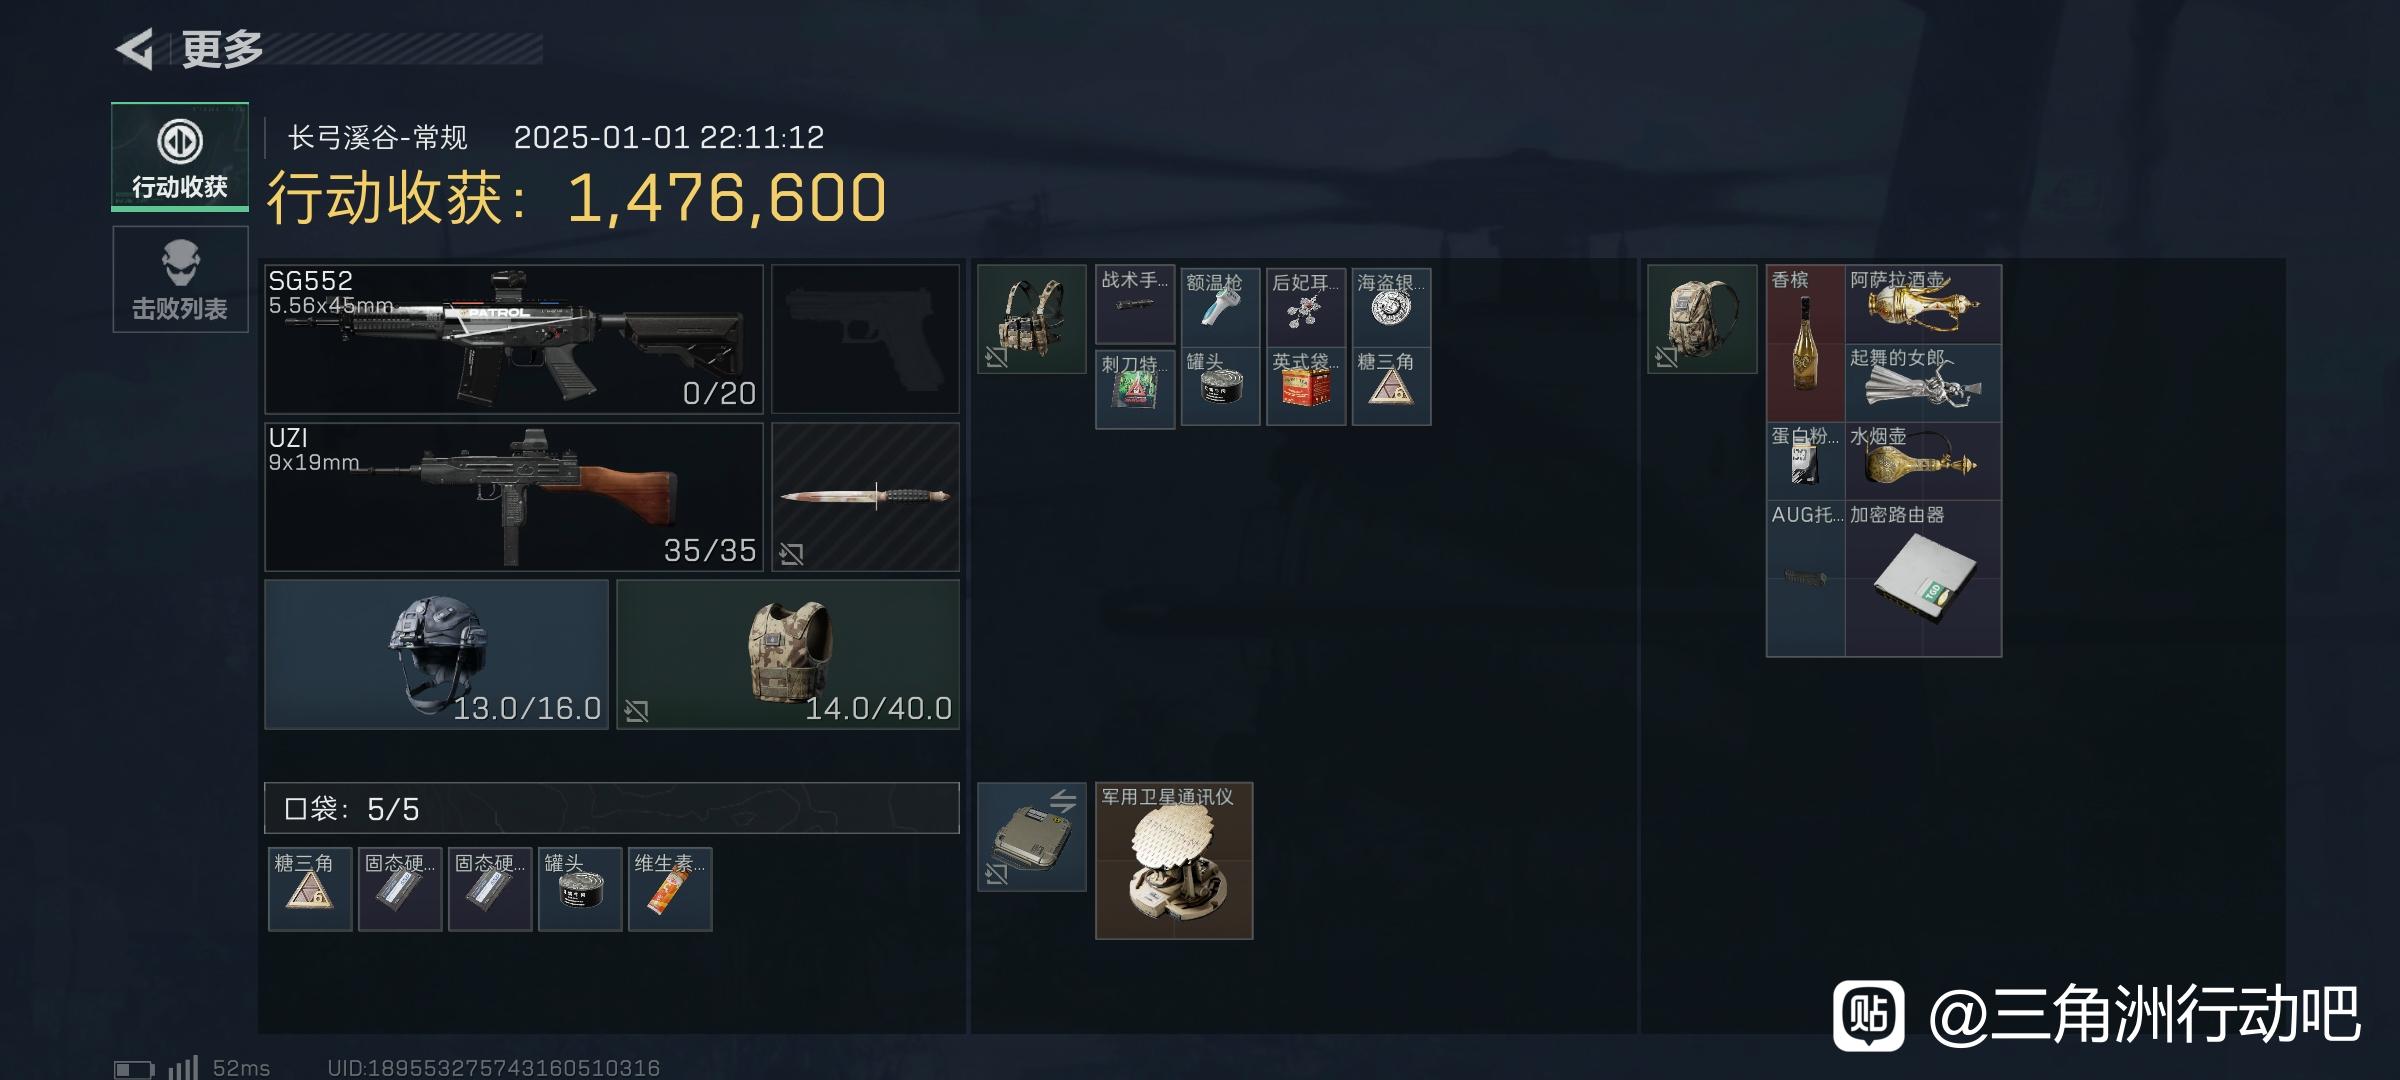
Task: Select the UZI submachine gun slot
Action: click(513, 497)
